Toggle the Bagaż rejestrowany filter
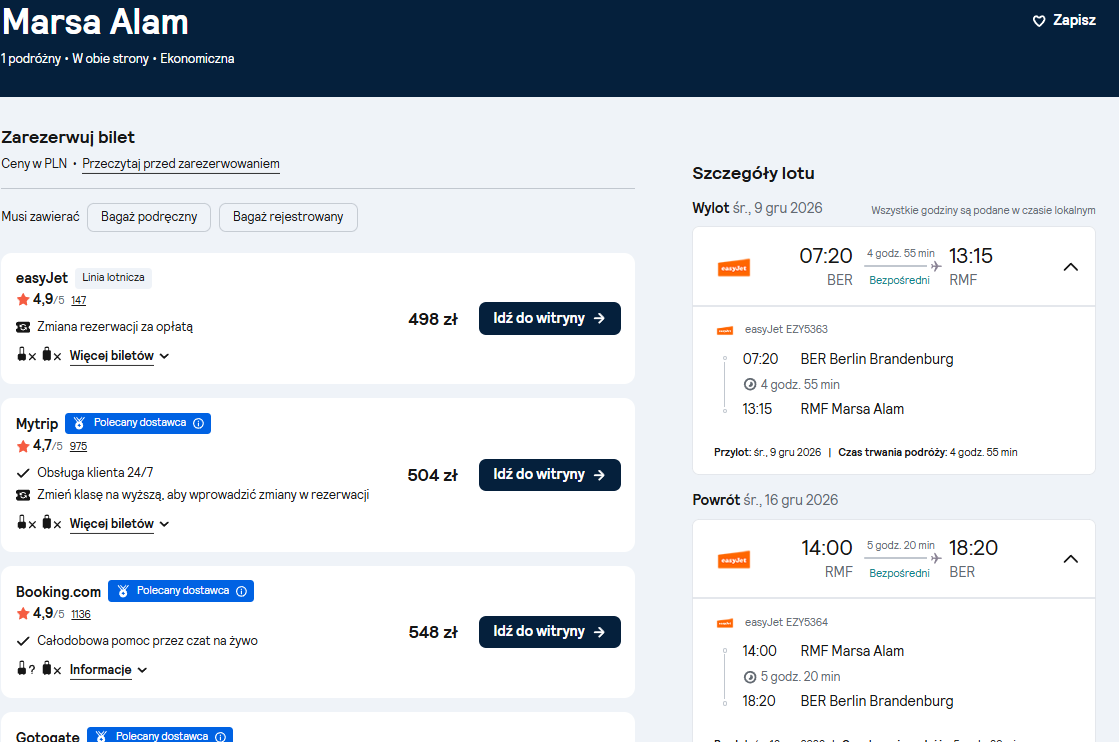 pyautogui.click(x=288, y=217)
